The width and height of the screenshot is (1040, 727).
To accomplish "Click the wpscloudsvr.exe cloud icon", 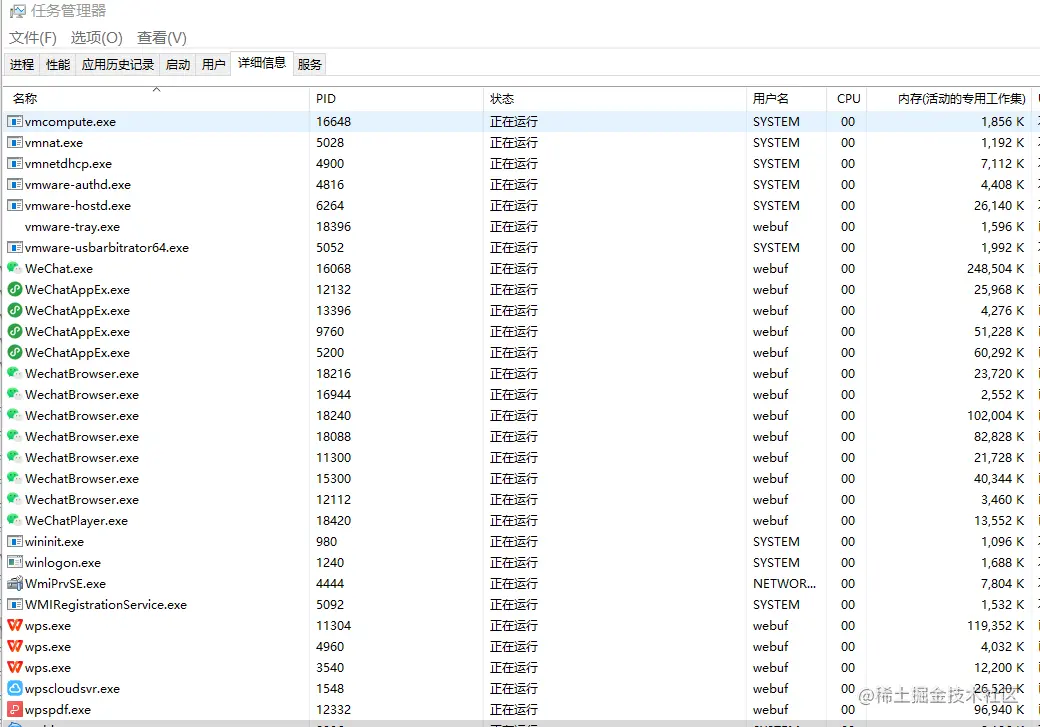I will [15, 689].
